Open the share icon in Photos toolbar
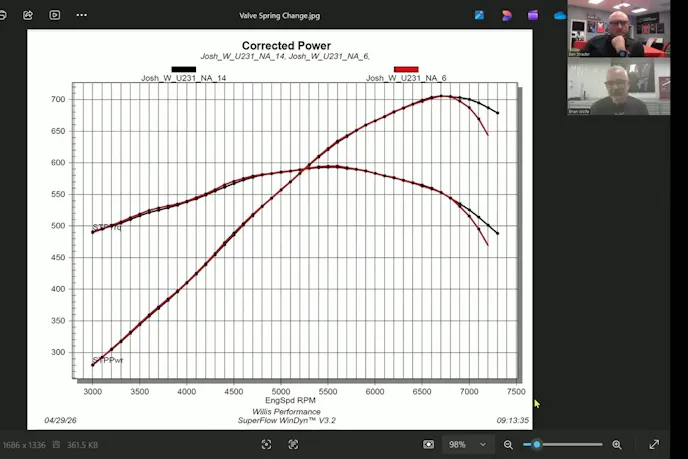The image size is (688, 459). point(28,15)
